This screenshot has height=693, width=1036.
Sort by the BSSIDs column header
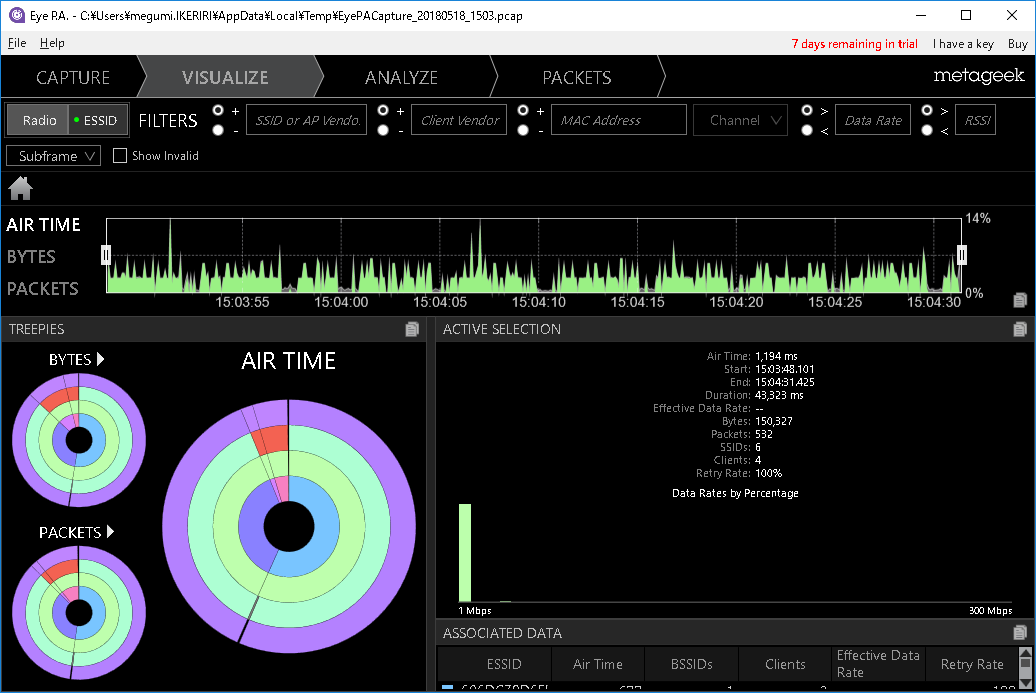click(691, 664)
